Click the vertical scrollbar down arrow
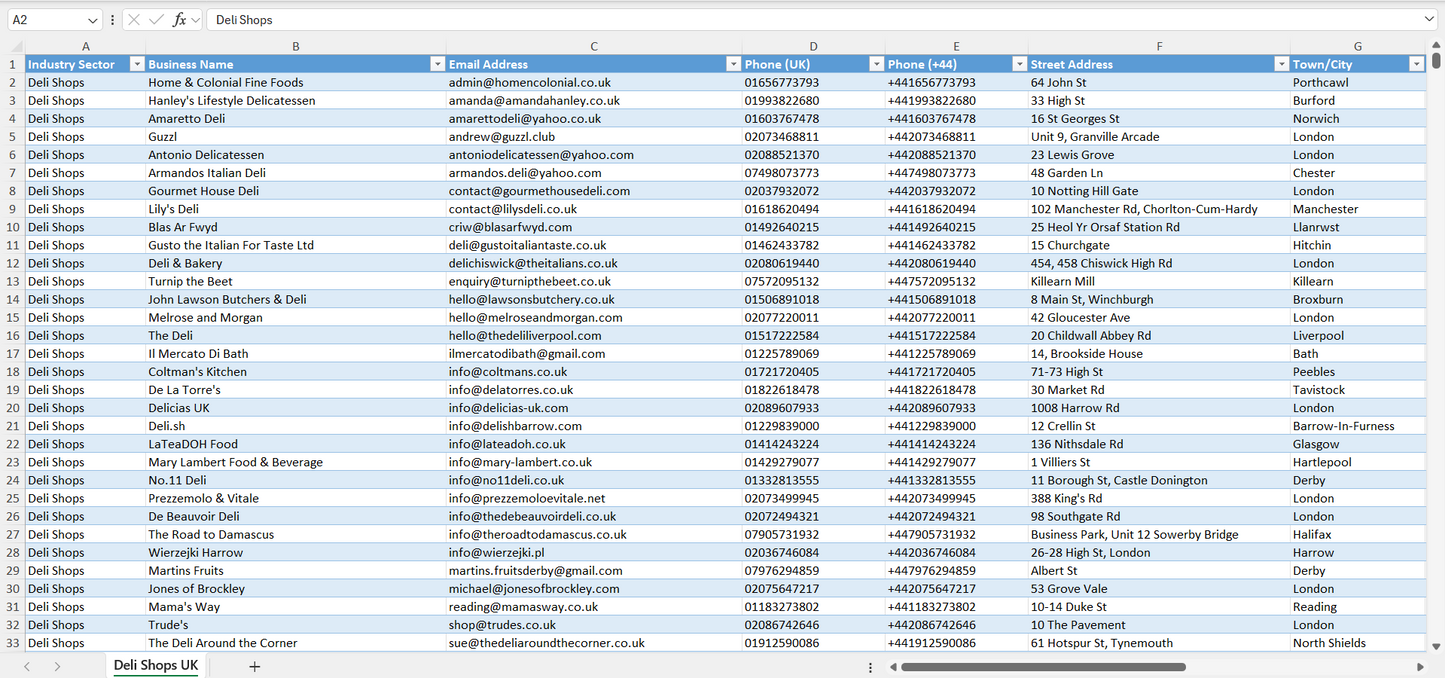The height and width of the screenshot is (678, 1445). coord(1436,647)
